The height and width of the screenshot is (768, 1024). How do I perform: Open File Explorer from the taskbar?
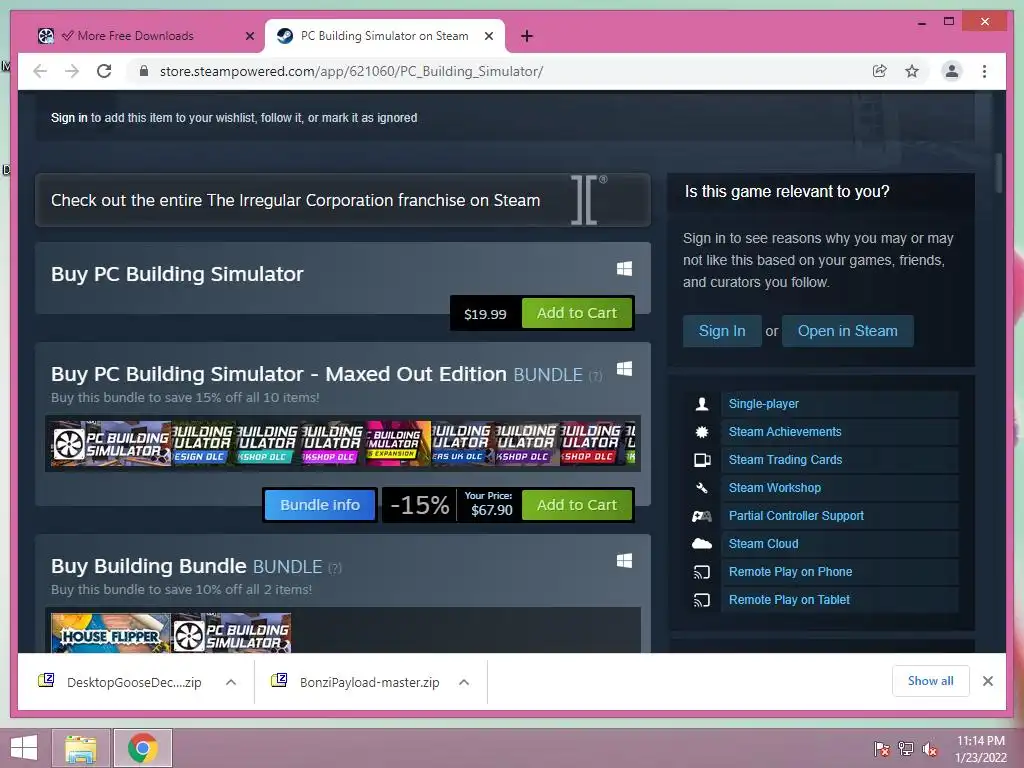[x=81, y=748]
